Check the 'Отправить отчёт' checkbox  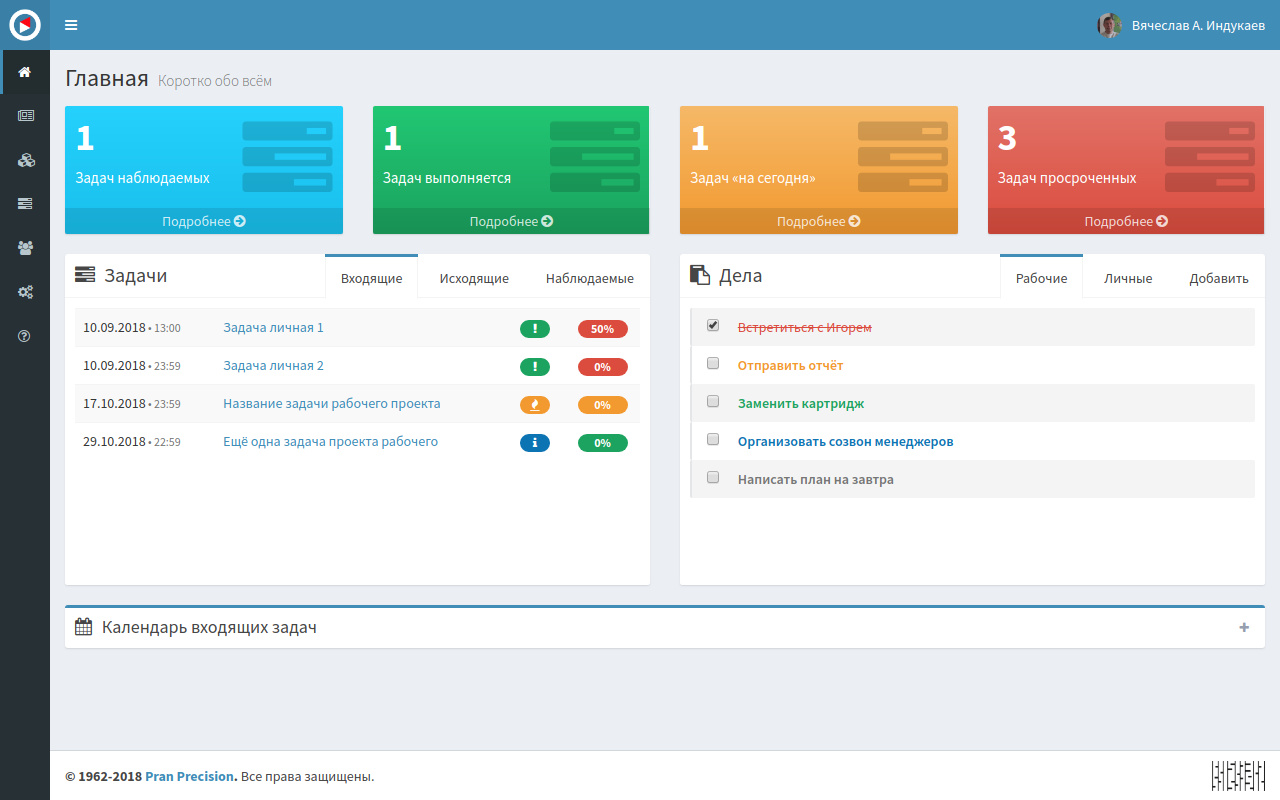(713, 364)
